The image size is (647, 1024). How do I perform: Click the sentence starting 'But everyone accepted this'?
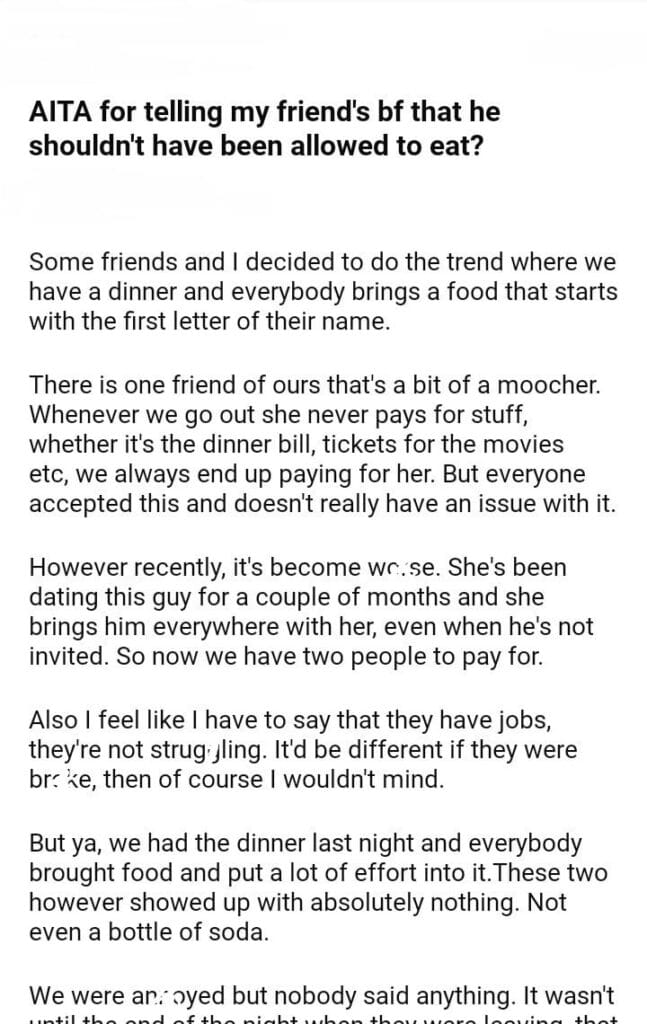[x=322, y=488]
